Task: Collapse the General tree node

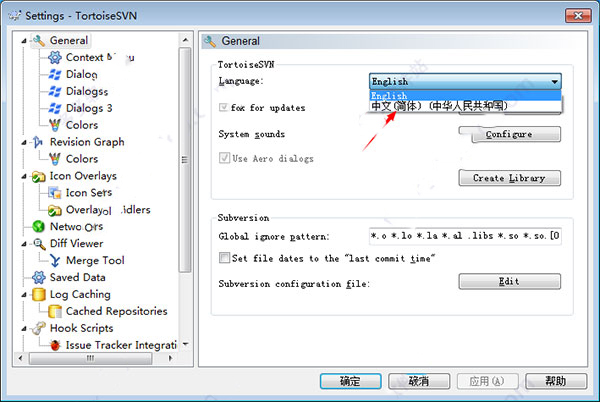Action: [x=24, y=41]
